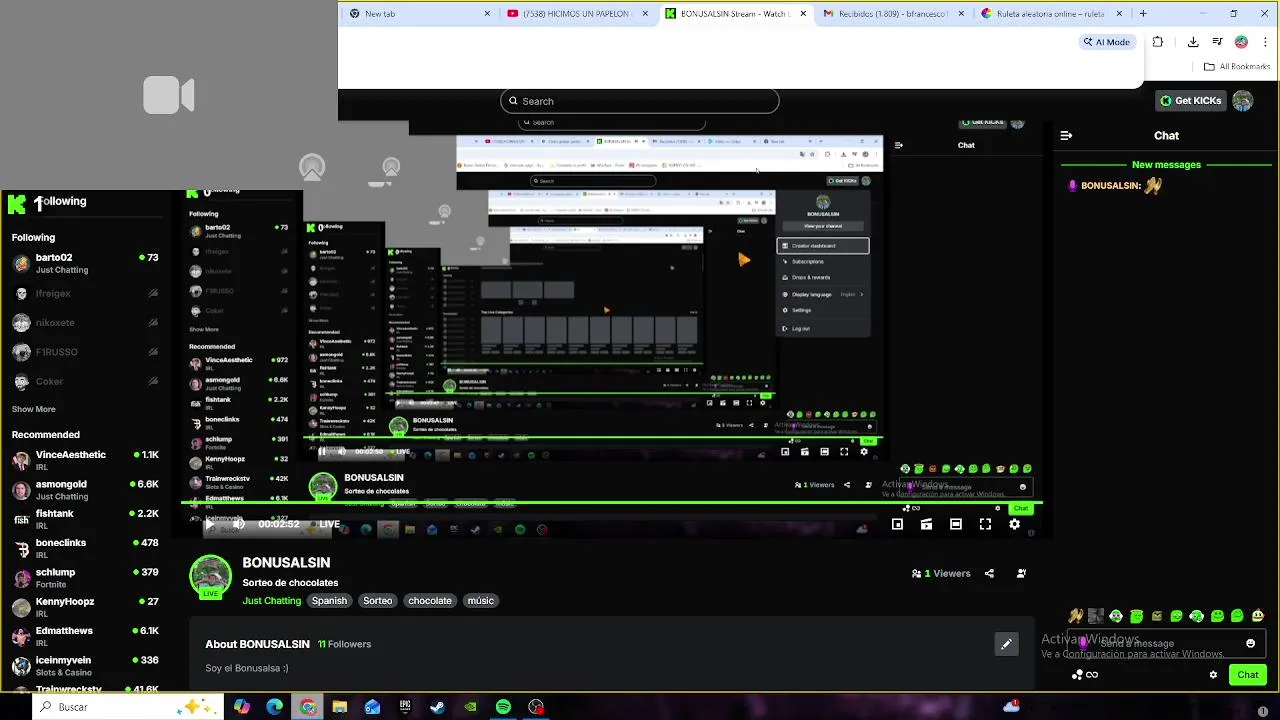This screenshot has width=1280, height=720.
Task: Switch to the New tab browser tab
Action: [x=419, y=14]
